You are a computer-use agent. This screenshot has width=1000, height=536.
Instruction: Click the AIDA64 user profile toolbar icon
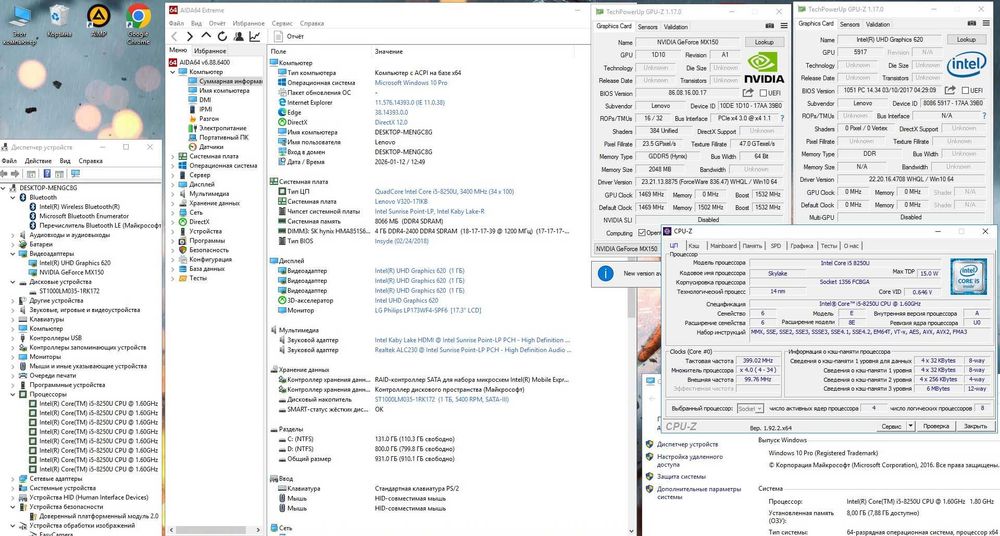[x=239, y=36]
